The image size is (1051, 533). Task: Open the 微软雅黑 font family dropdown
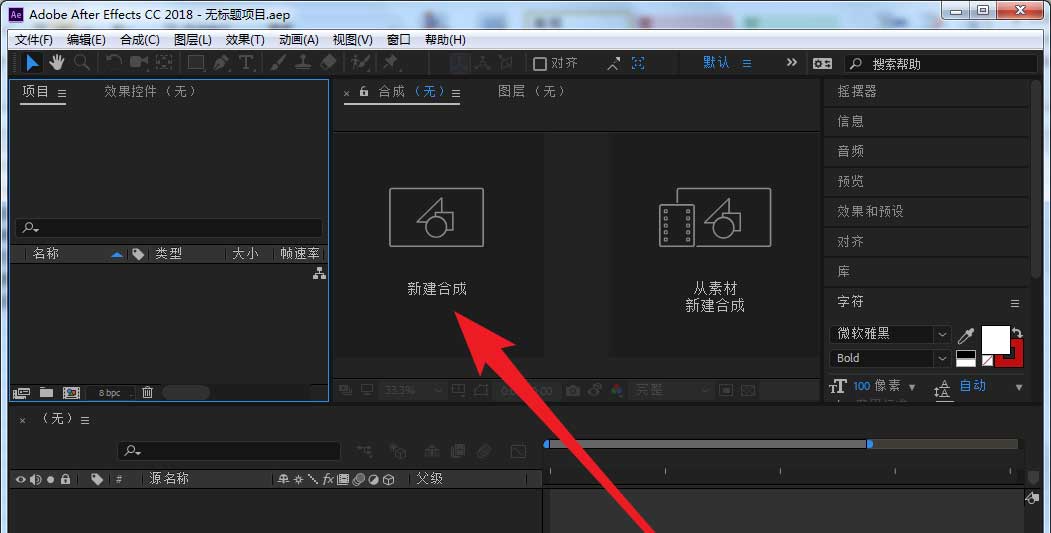[942, 334]
